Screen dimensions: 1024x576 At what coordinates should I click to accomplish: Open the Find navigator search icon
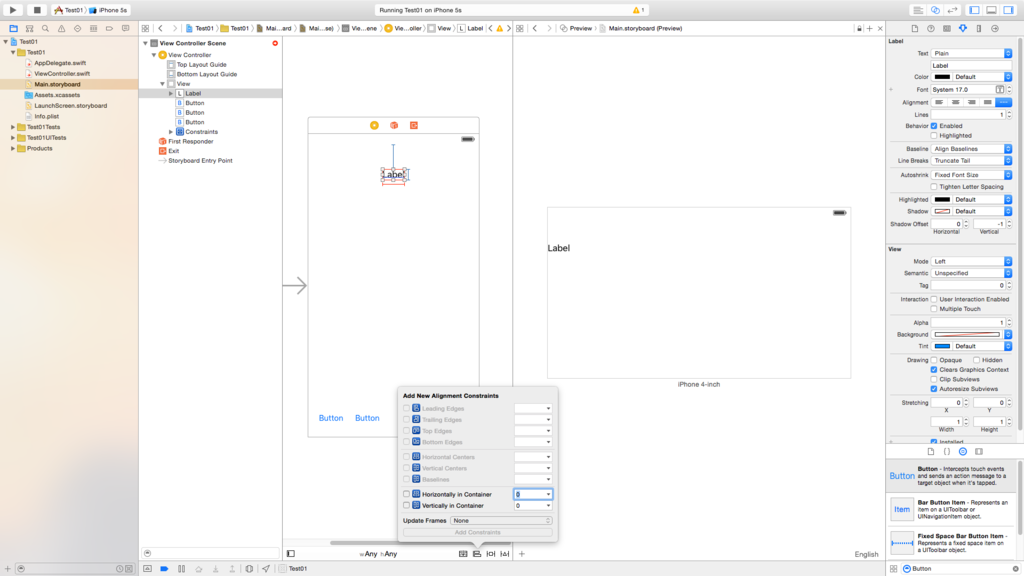tap(45, 28)
